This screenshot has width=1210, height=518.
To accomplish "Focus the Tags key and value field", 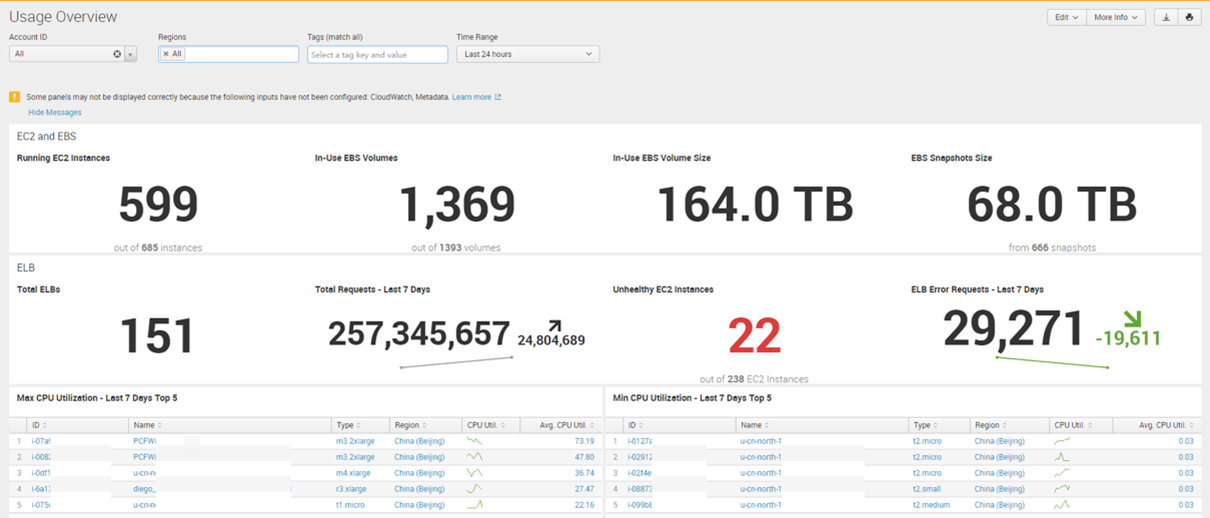I will pos(377,55).
